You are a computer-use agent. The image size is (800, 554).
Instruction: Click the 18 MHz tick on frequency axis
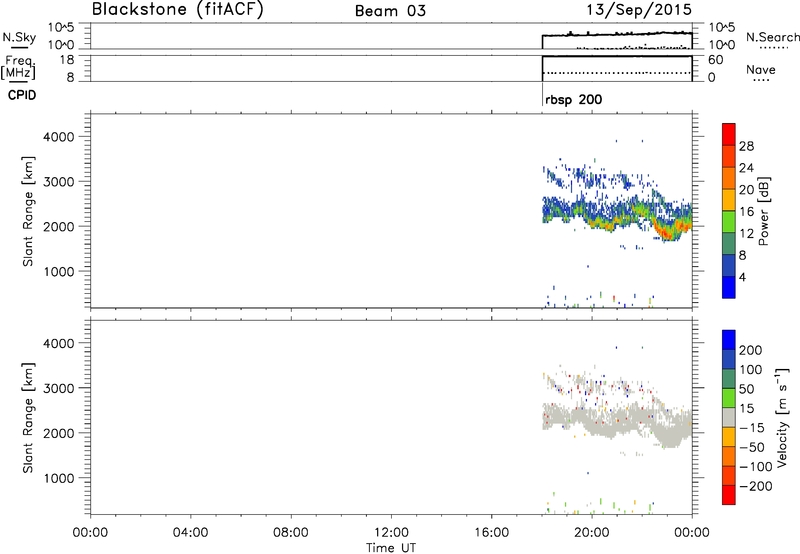tap(67, 60)
